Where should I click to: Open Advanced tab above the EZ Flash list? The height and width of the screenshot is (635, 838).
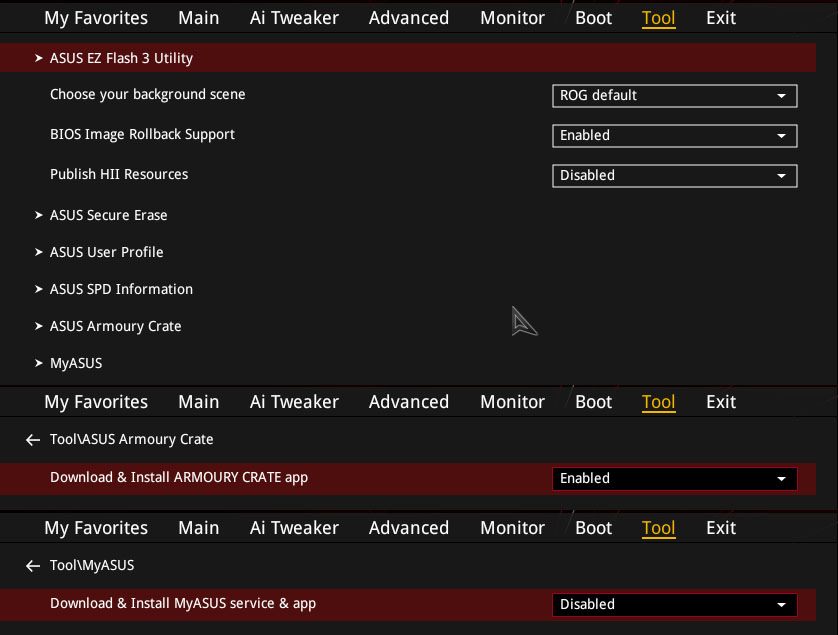(x=409, y=18)
